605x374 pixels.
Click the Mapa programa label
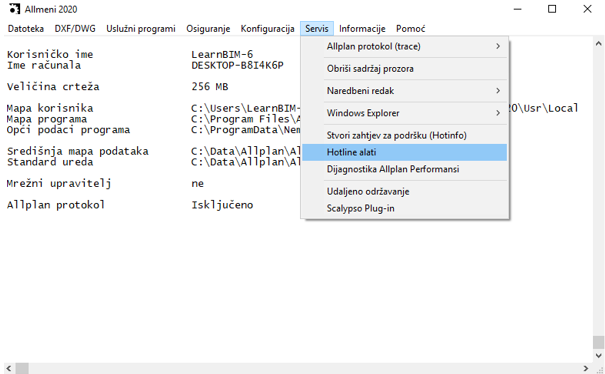[x=47, y=119]
